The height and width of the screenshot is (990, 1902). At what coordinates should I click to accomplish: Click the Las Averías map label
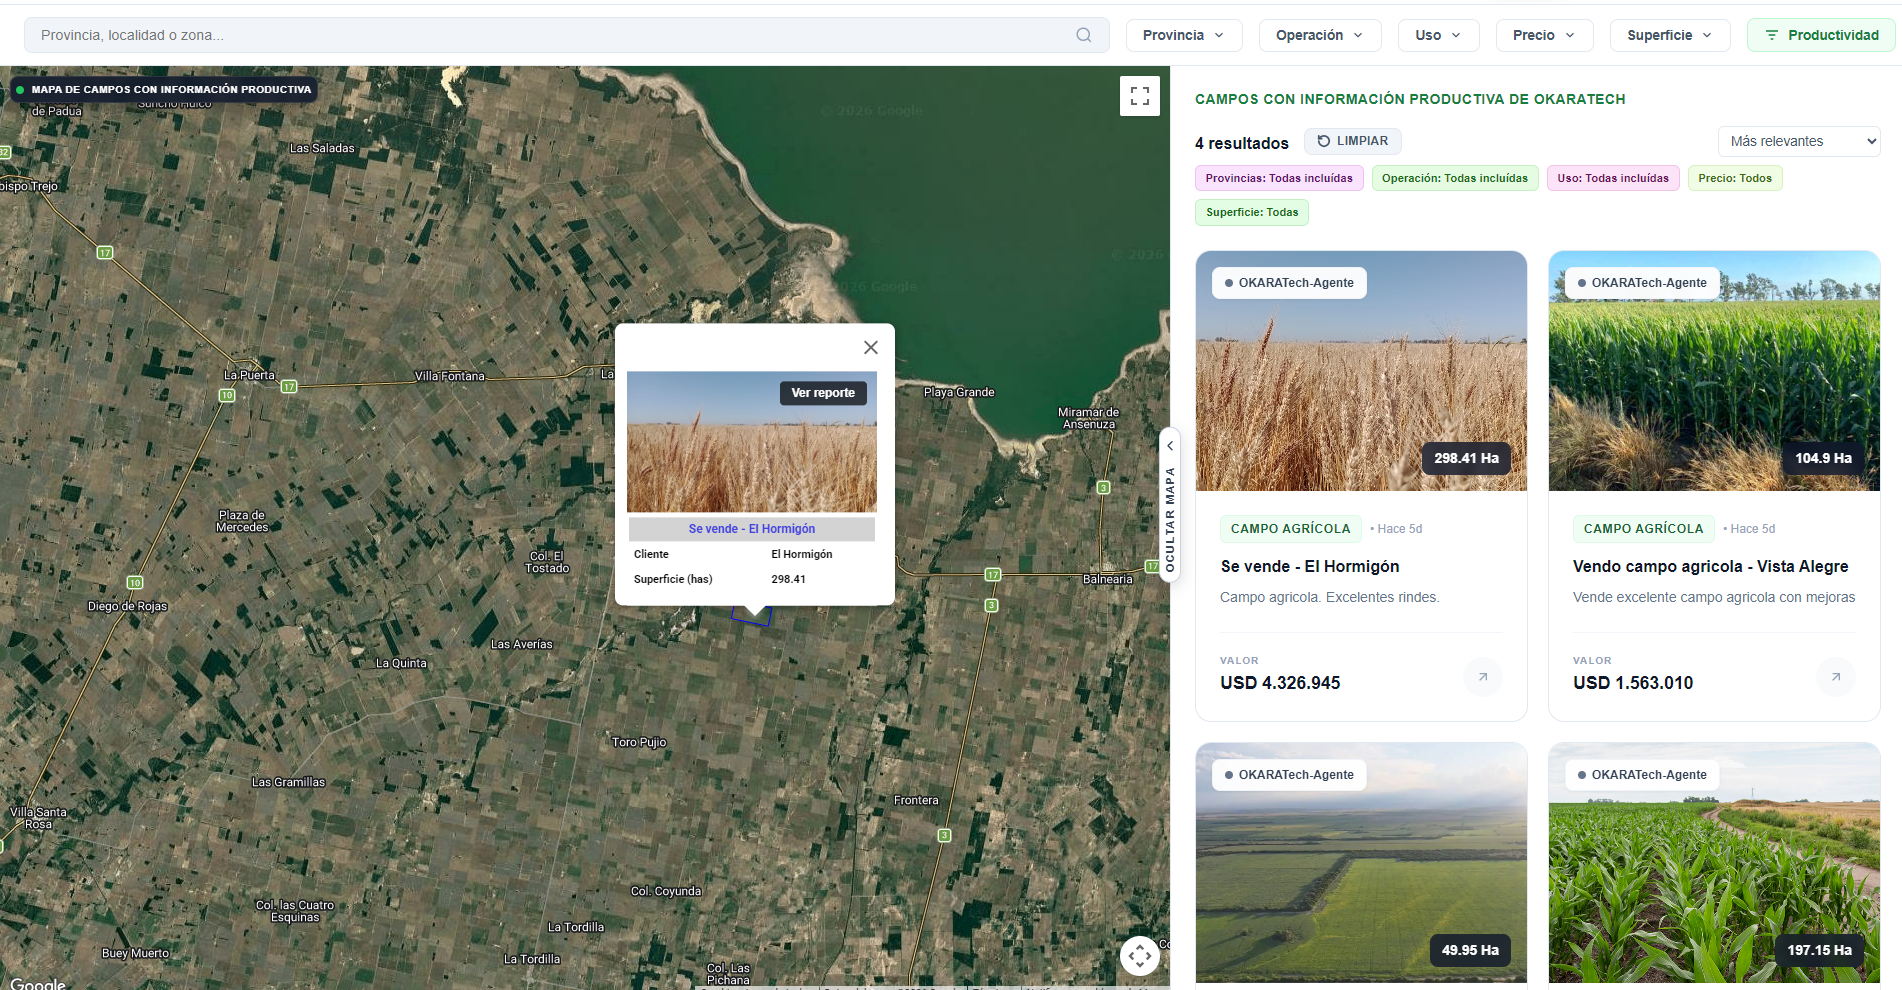[x=521, y=644]
